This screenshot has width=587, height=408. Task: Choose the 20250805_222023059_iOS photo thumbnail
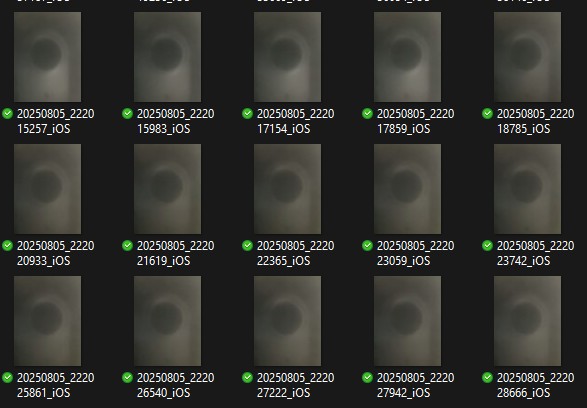pos(407,189)
